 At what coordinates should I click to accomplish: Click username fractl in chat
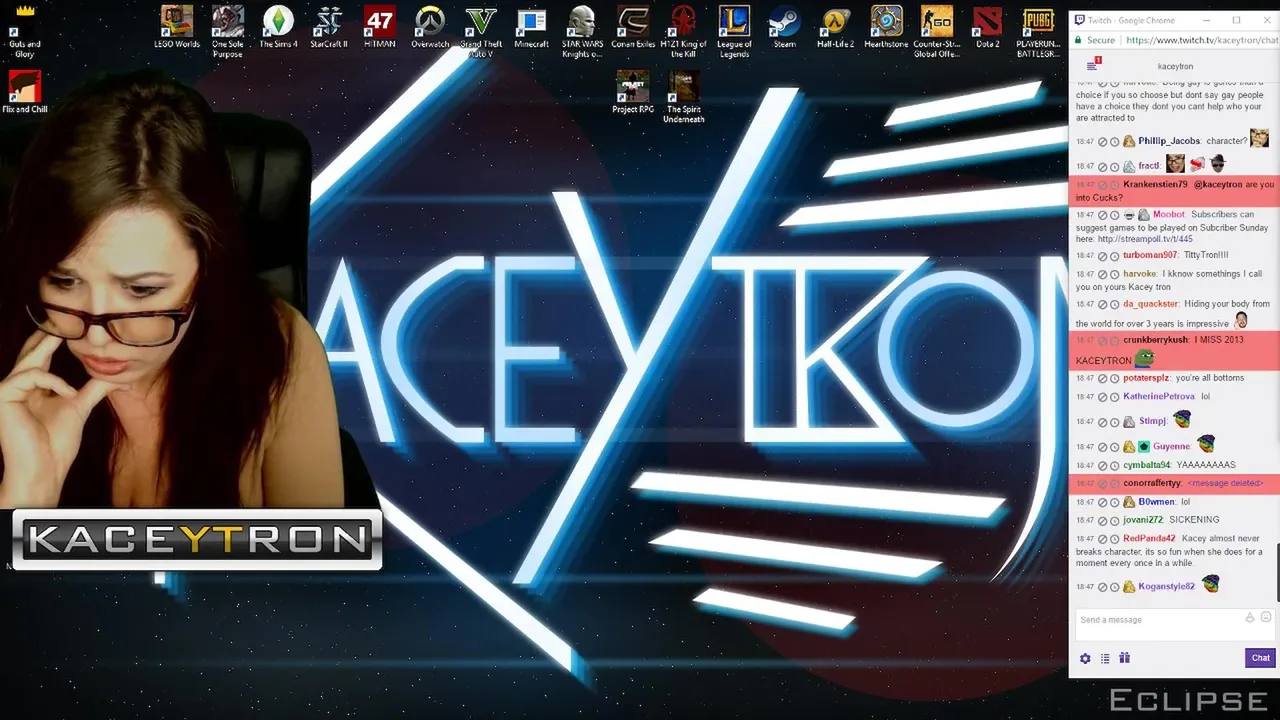pyautogui.click(x=1149, y=166)
